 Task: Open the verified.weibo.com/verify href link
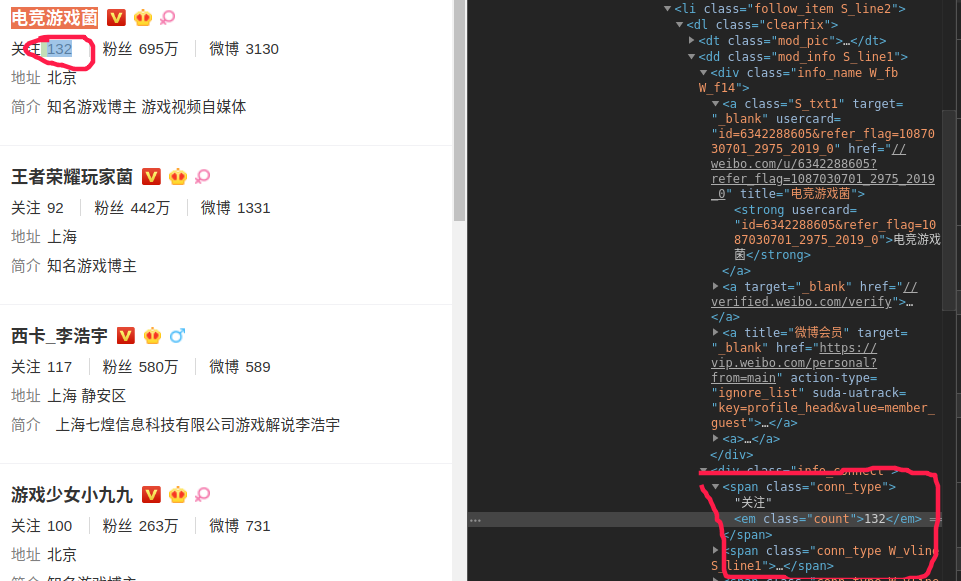(x=814, y=294)
